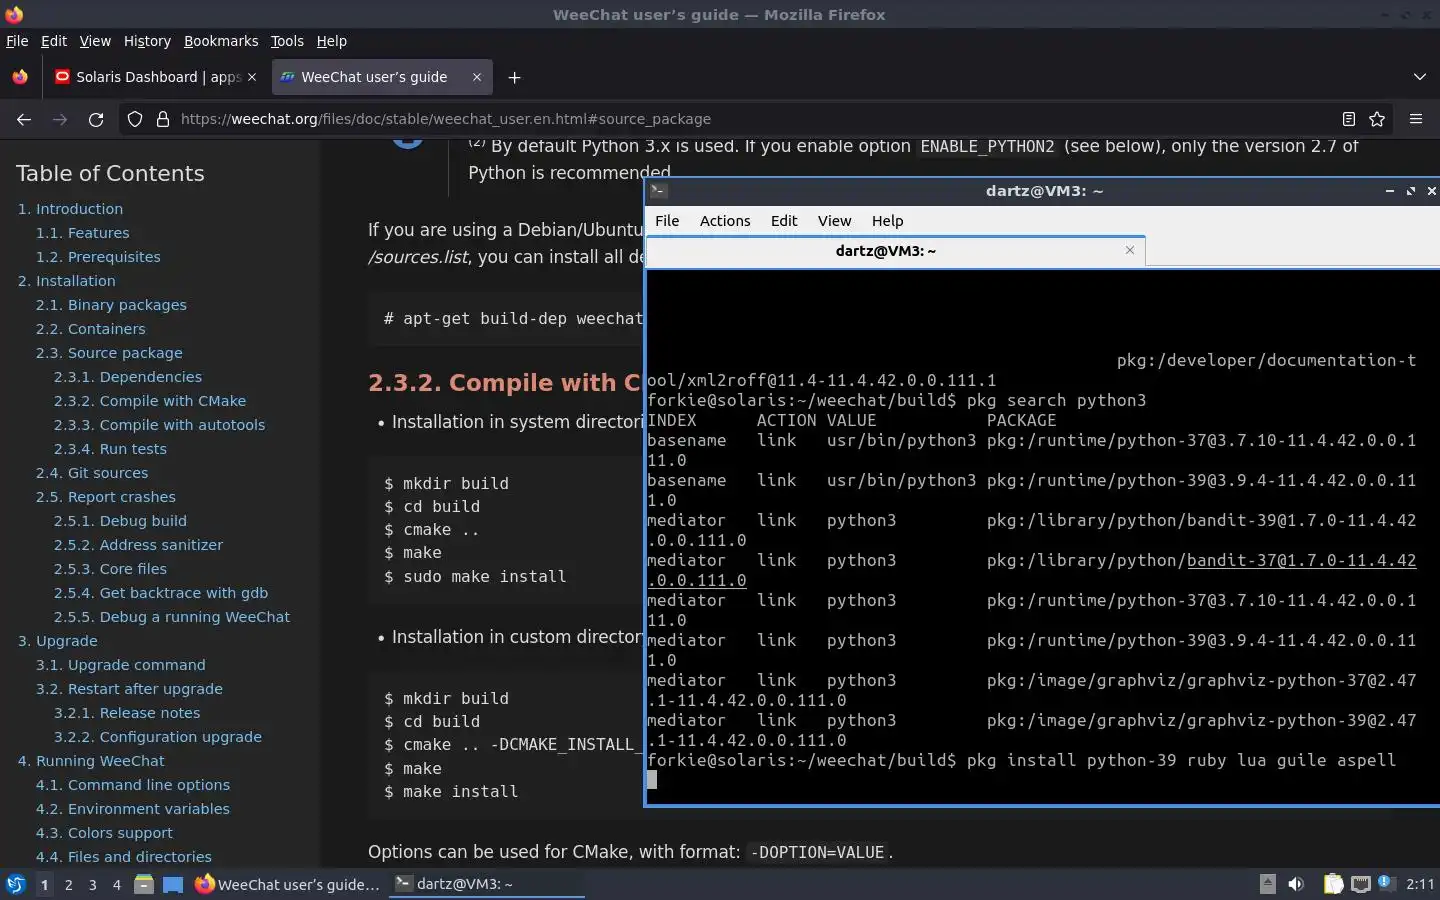The height and width of the screenshot is (900, 1440).
Task: Click show desktop taskbar icon
Action: [173, 884]
